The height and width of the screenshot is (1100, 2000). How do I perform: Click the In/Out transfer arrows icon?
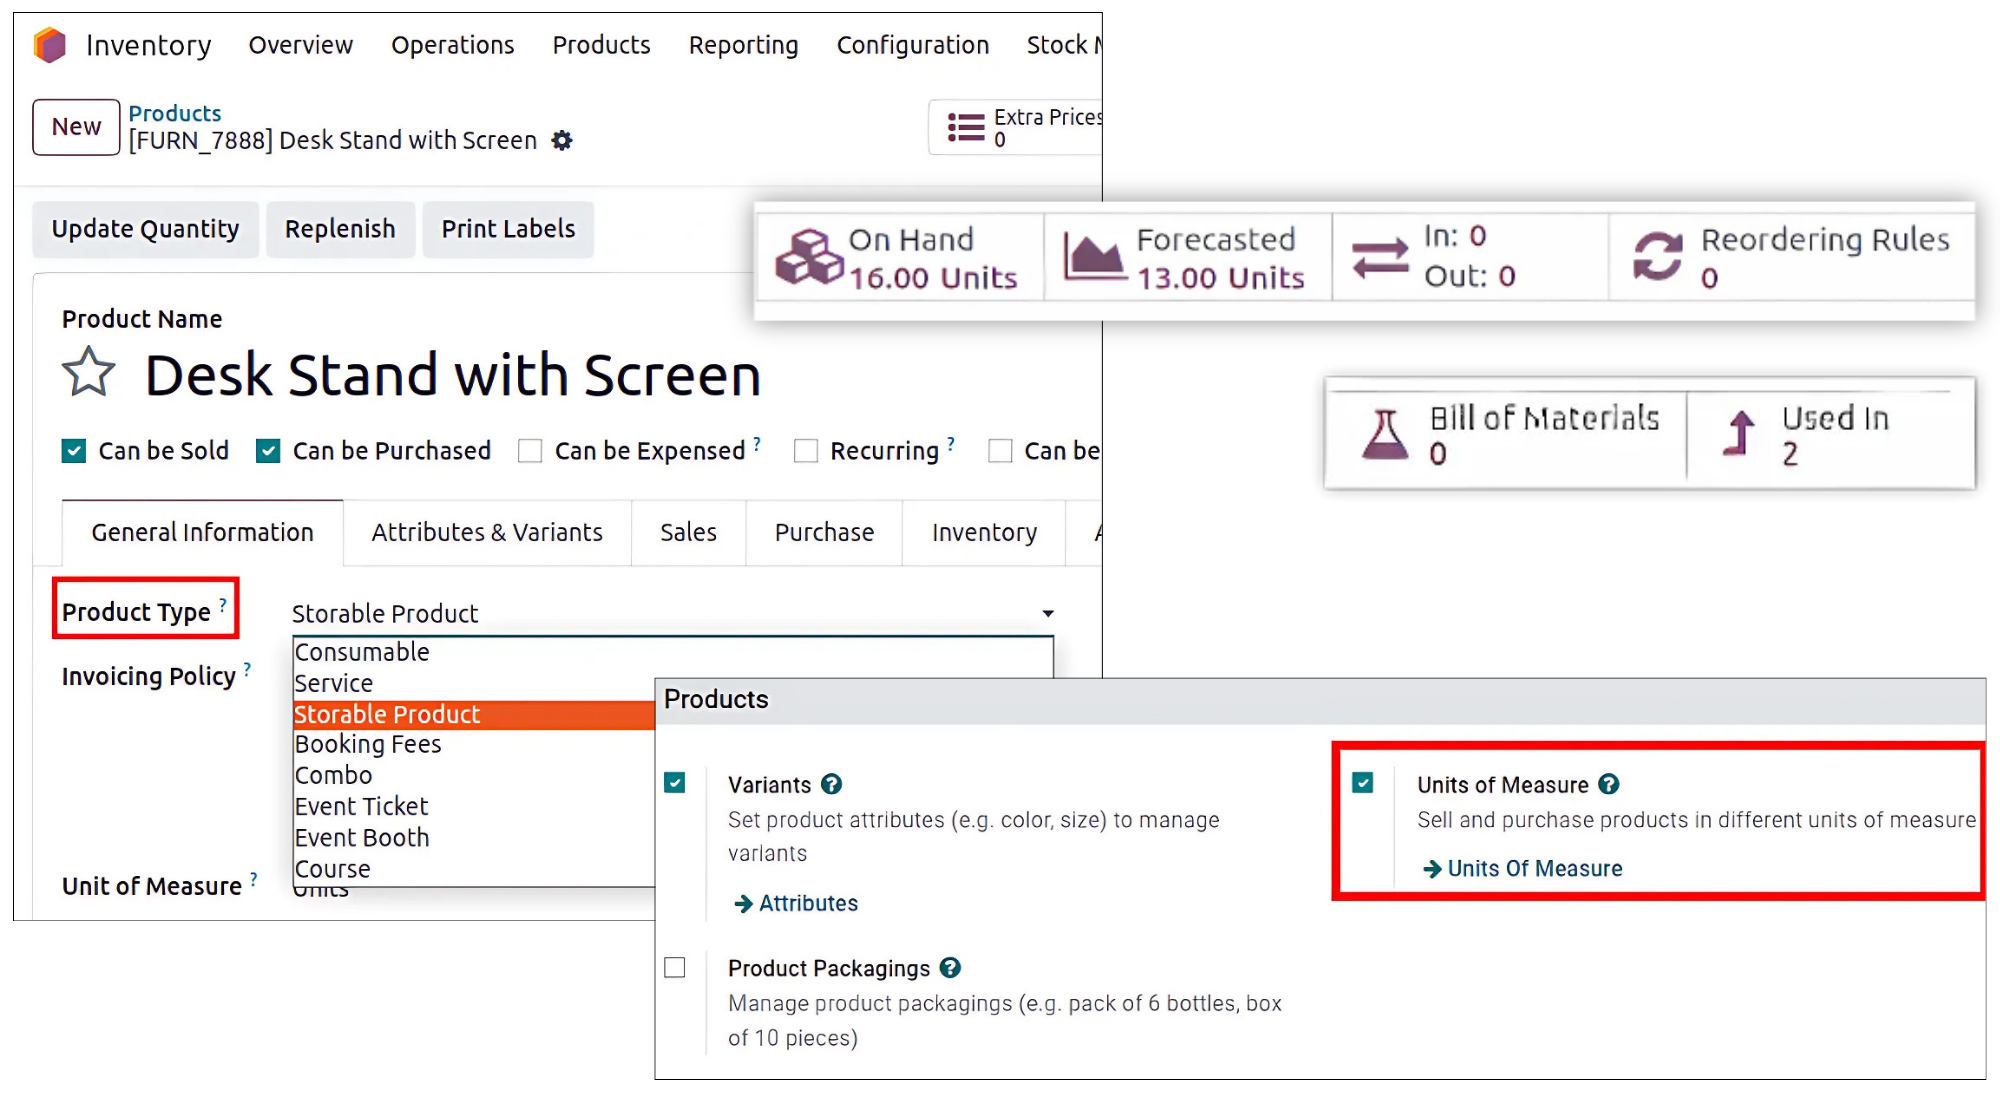click(1380, 257)
